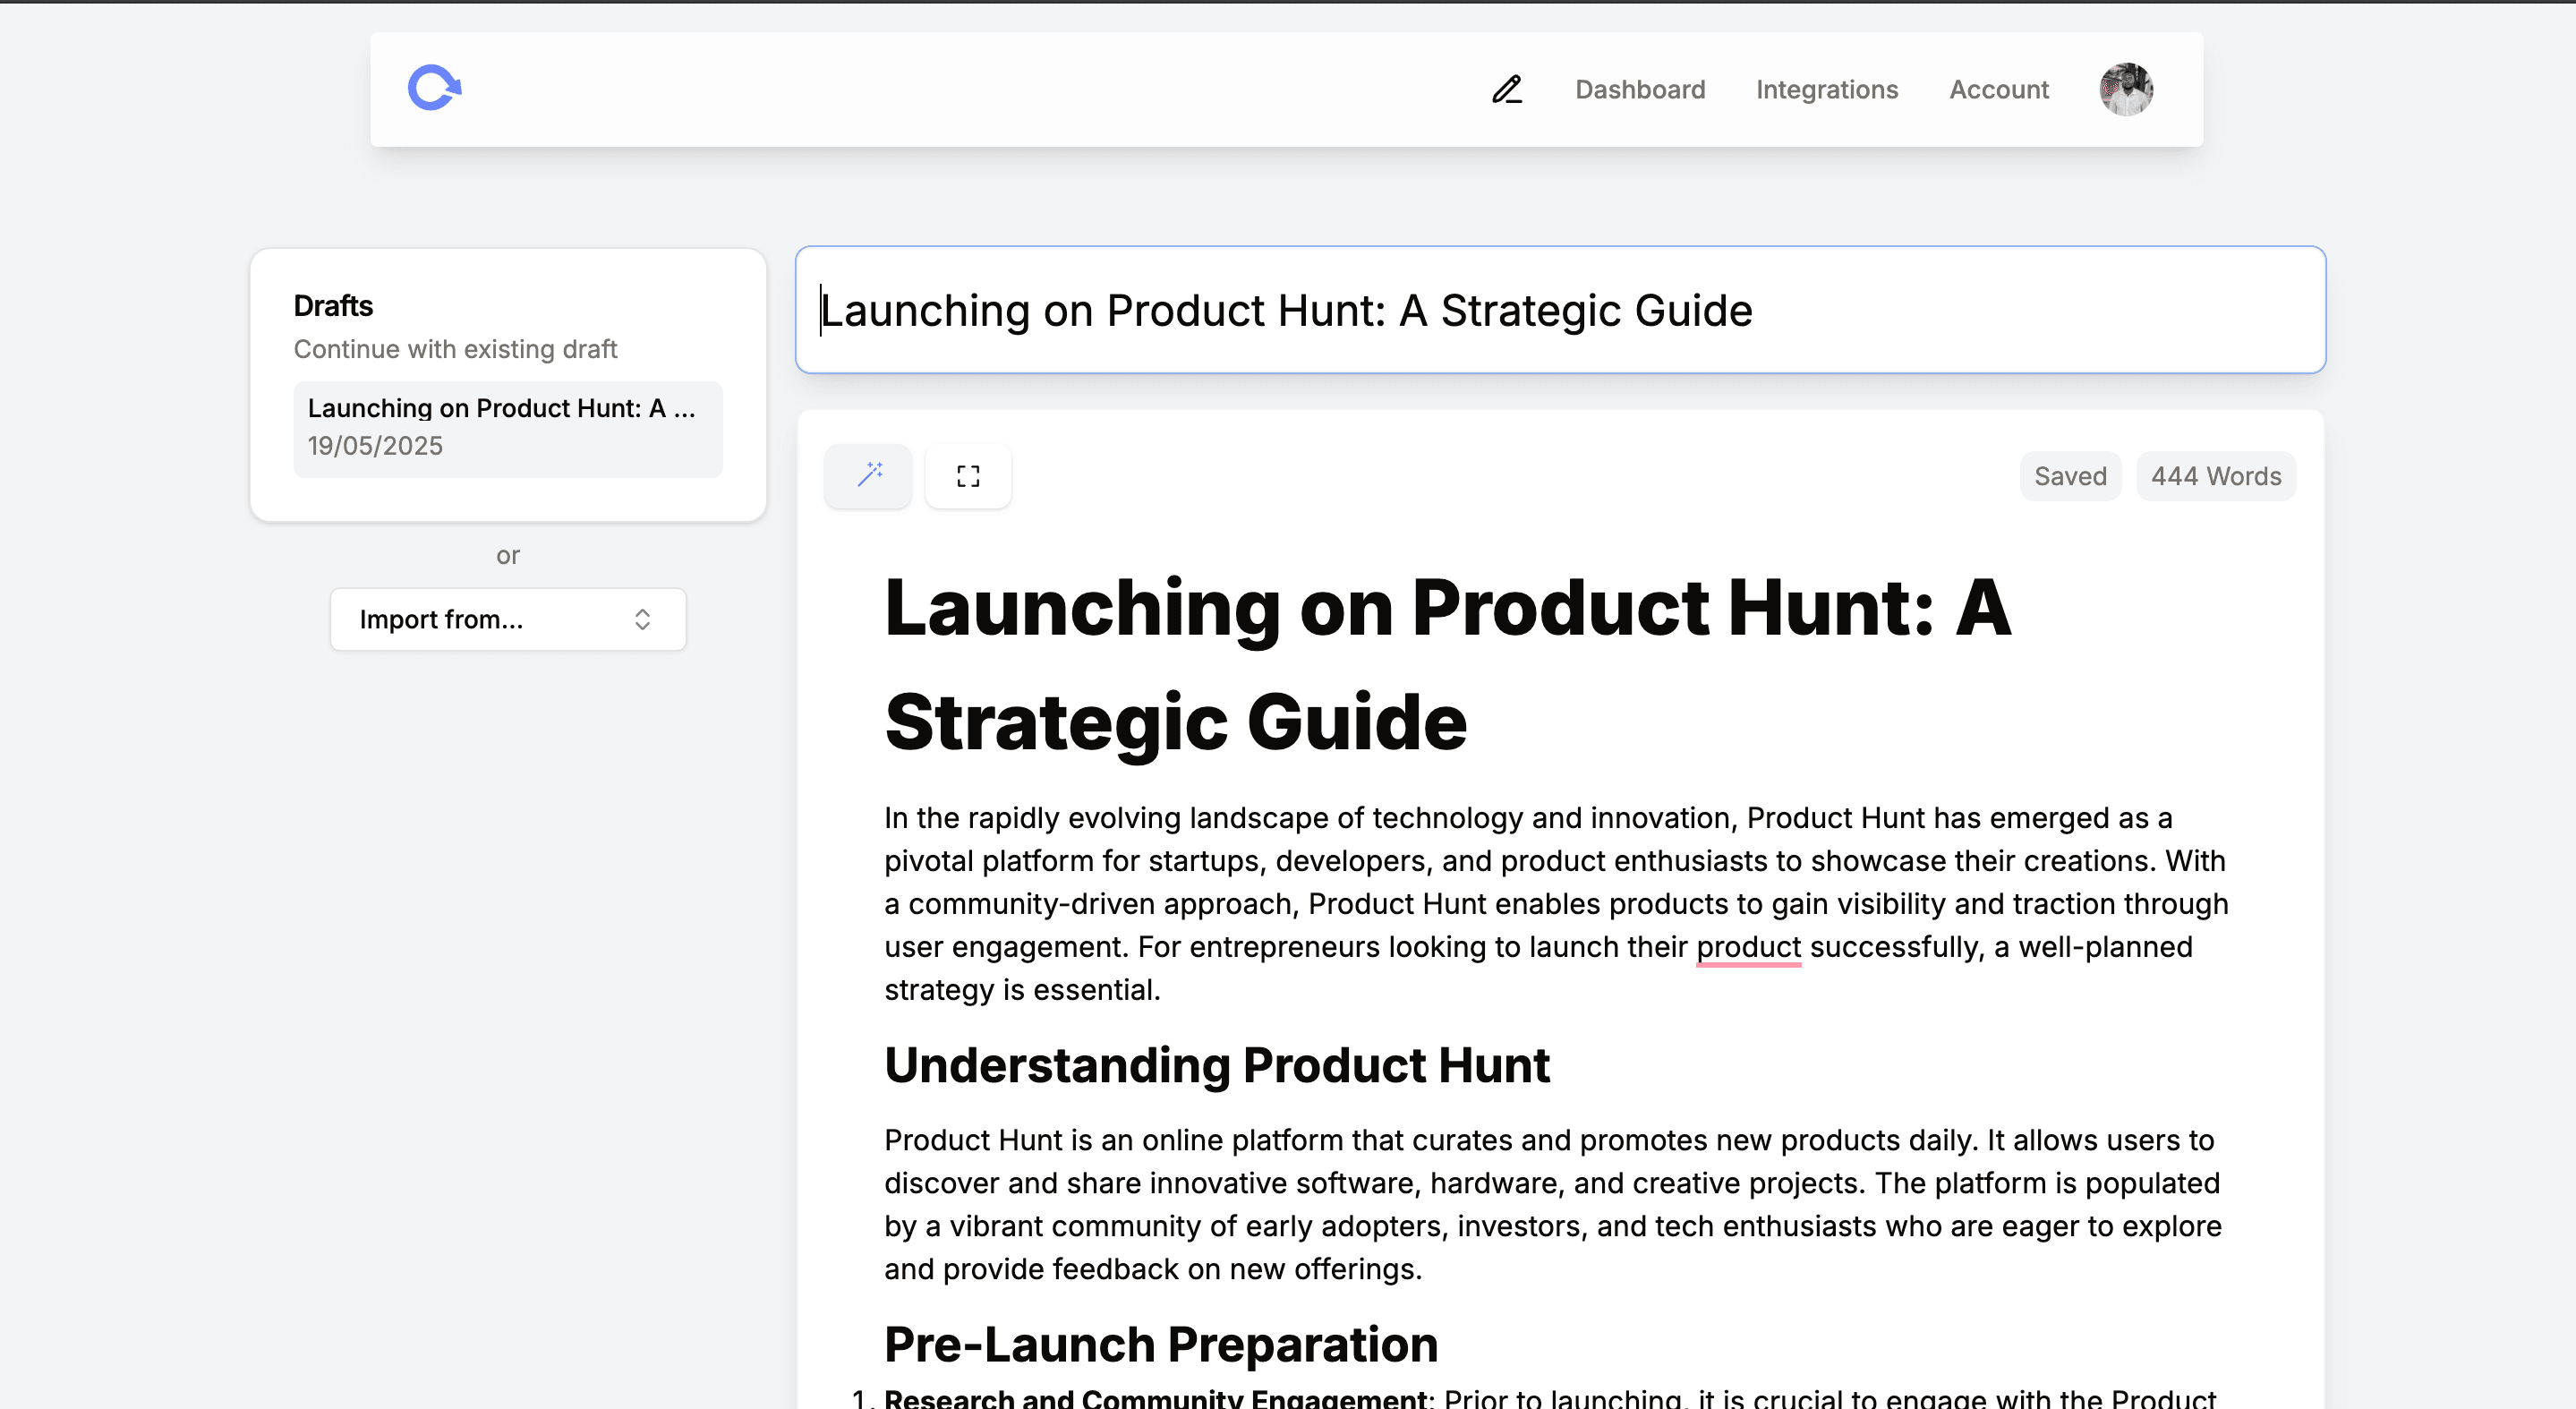Enter fullscreen mode with the expand icon
The height and width of the screenshot is (1409, 2576).
(x=967, y=475)
